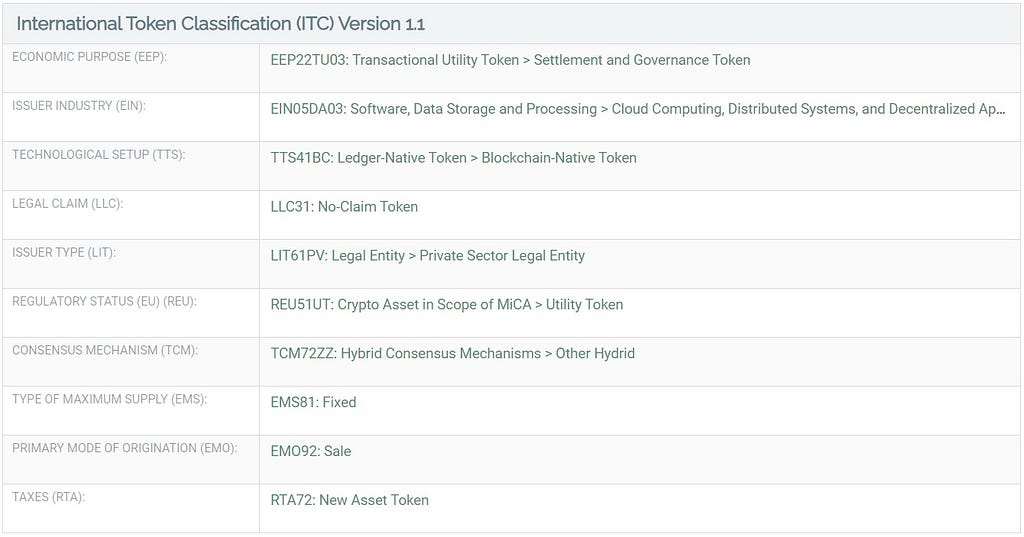Screen dimensions: 1024x537
Task: Select the CONSENSUS MECHANISM (TCM) label
Action: point(105,351)
